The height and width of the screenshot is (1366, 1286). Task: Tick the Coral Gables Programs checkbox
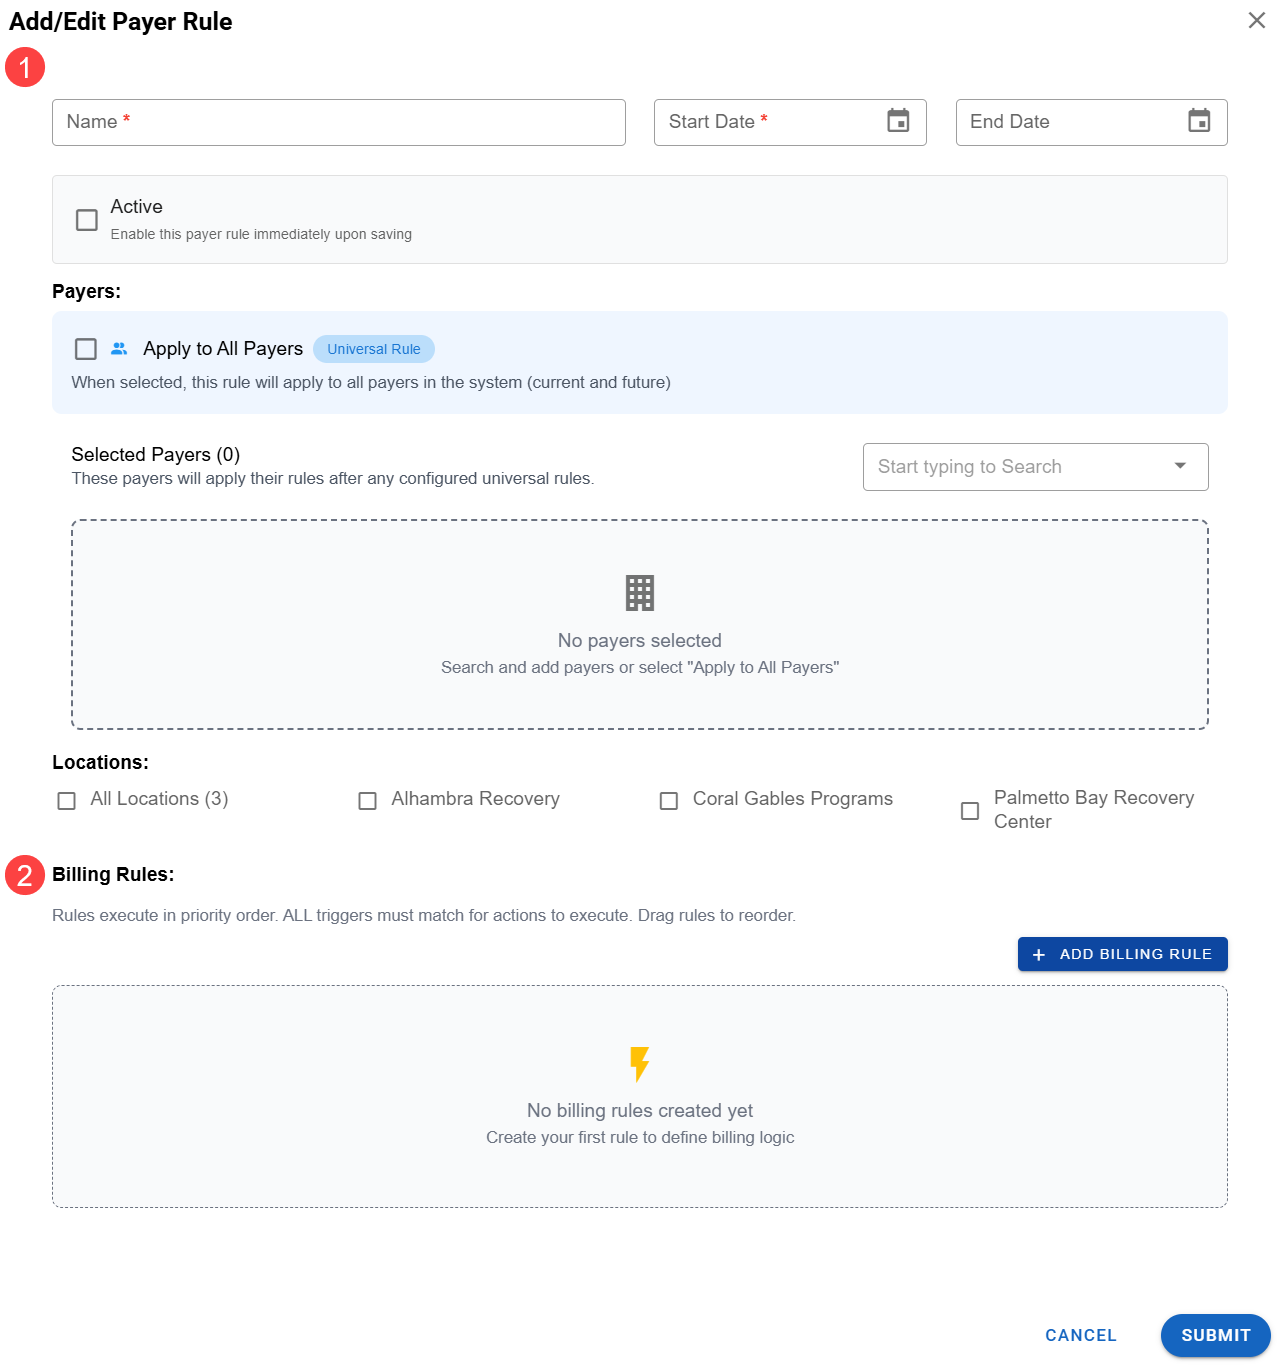pyautogui.click(x=669, y=801)
